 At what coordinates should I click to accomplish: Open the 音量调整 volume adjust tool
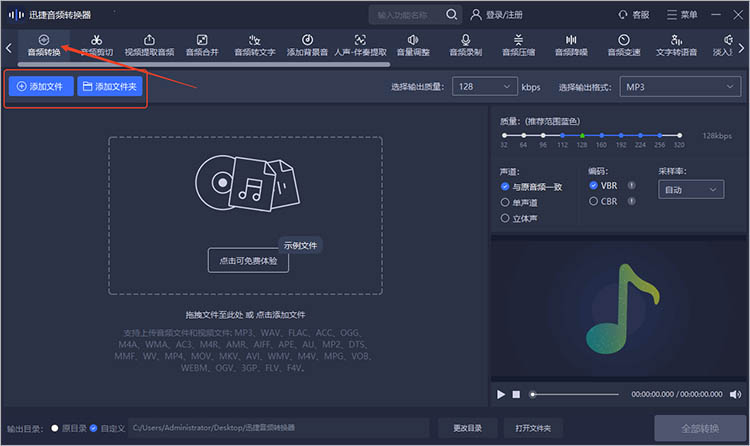[x=413, y=45]
